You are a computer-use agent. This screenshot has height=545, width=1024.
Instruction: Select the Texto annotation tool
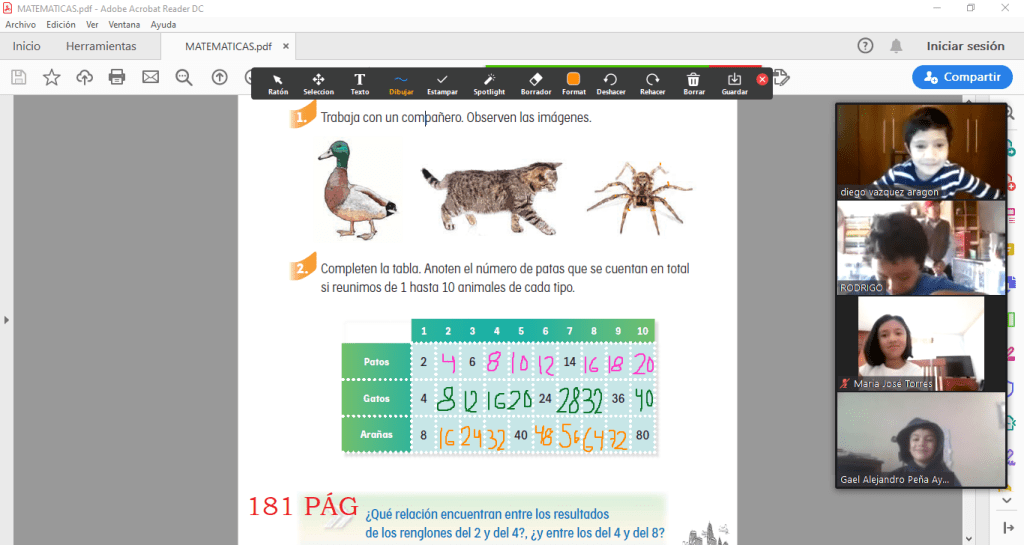pos(359,83)
